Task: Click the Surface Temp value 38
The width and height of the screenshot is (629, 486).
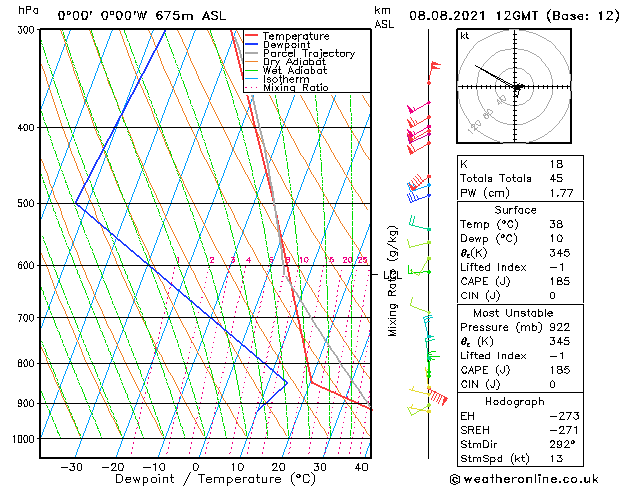Action: 556,224
